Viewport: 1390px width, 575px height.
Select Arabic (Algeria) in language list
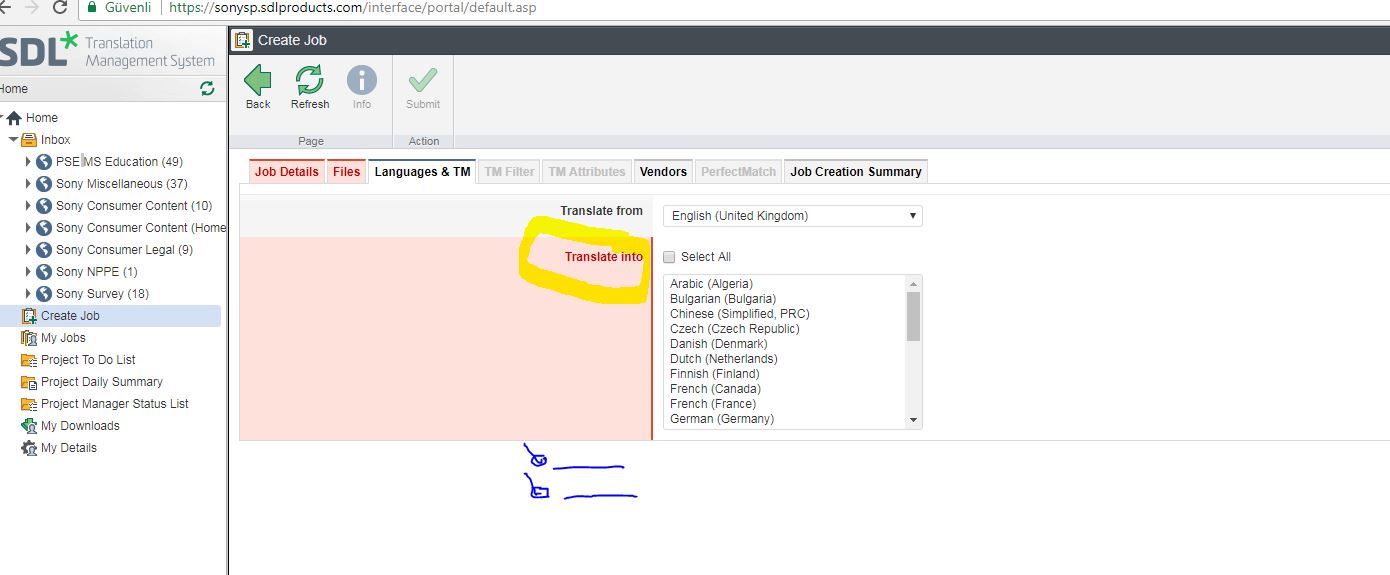pyautogui.click(x=711, y=284)
